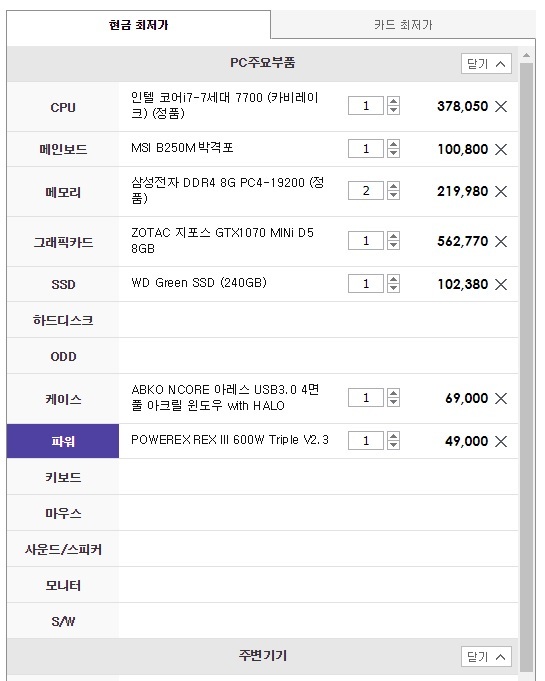Remove POWEREX REX III power X icon
545x681 pixels.
pyautogui.click(x=501, y=442)
